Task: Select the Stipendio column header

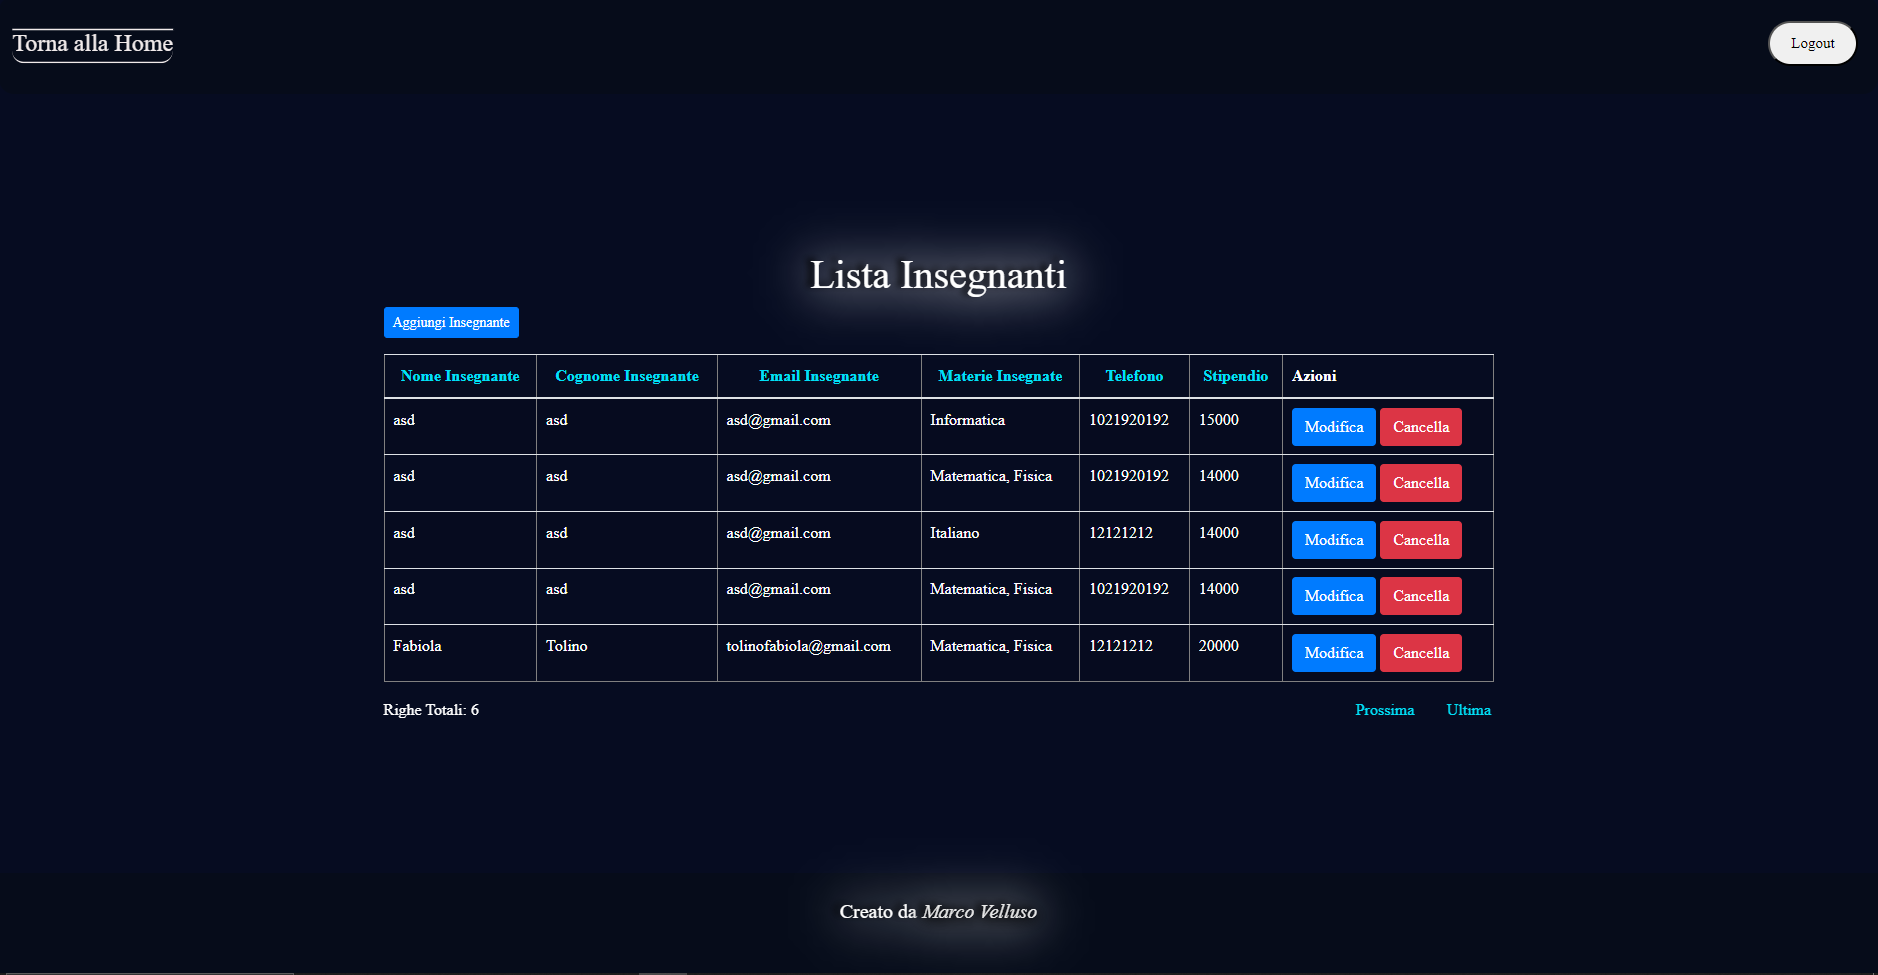Action: [1235, 376]
